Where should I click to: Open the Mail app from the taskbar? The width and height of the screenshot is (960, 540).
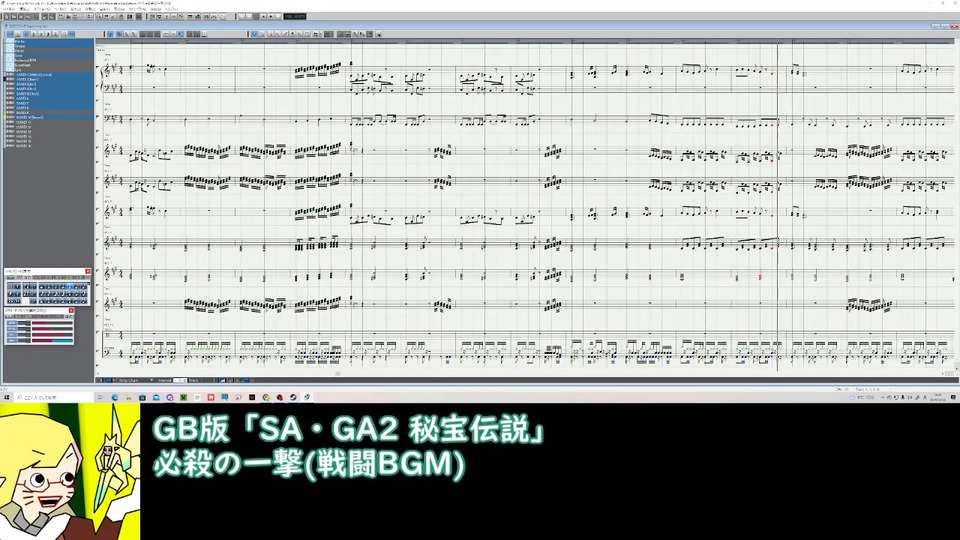pos(156,397)
